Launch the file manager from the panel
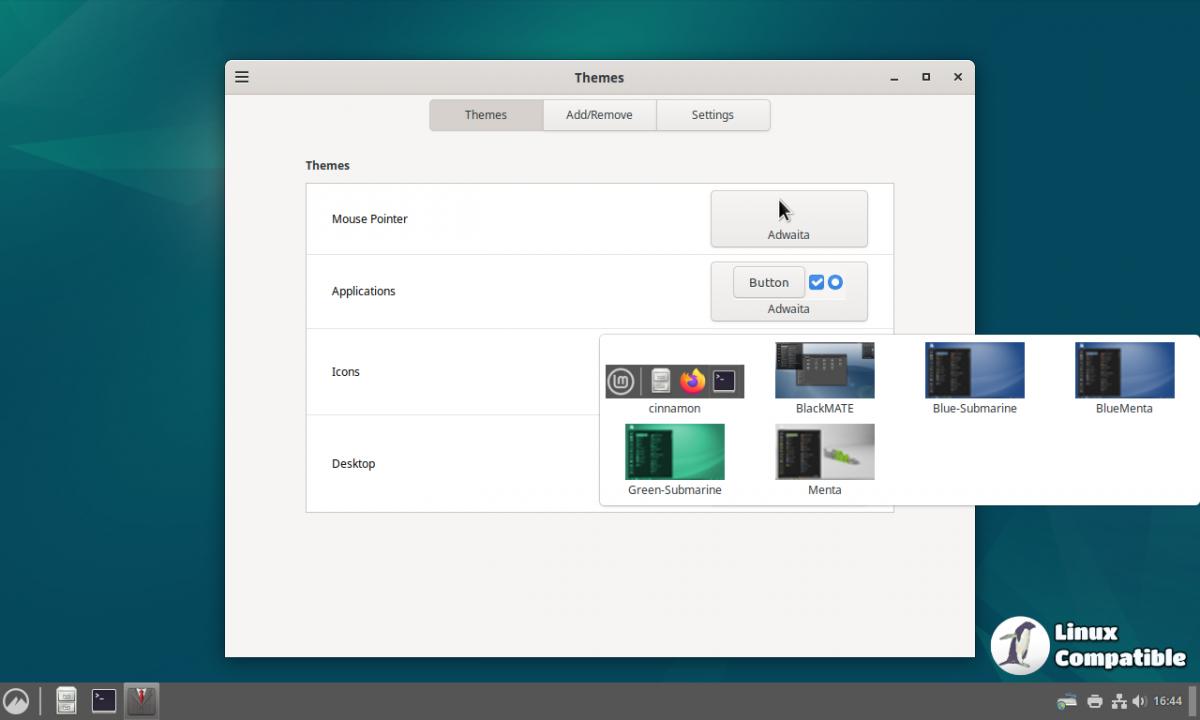 click(x=66, y=700)
